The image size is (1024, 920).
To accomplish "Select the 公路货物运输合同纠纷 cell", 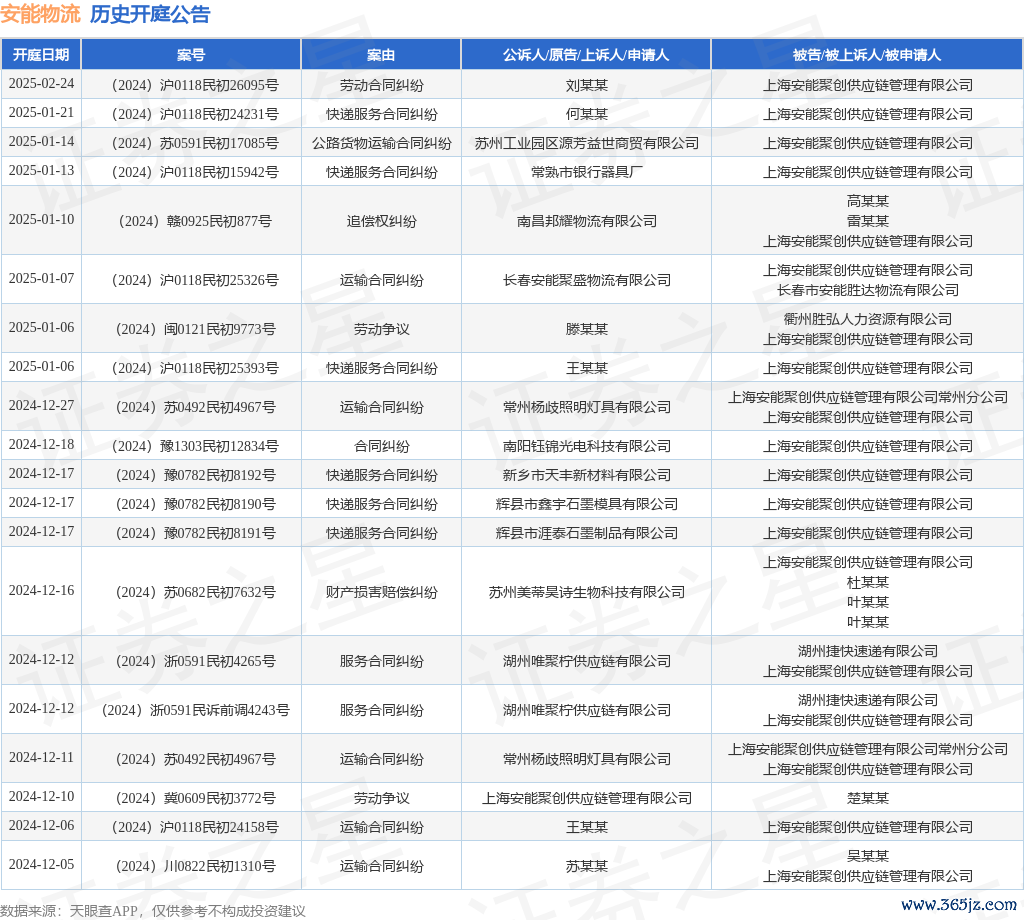I will 381,143.
